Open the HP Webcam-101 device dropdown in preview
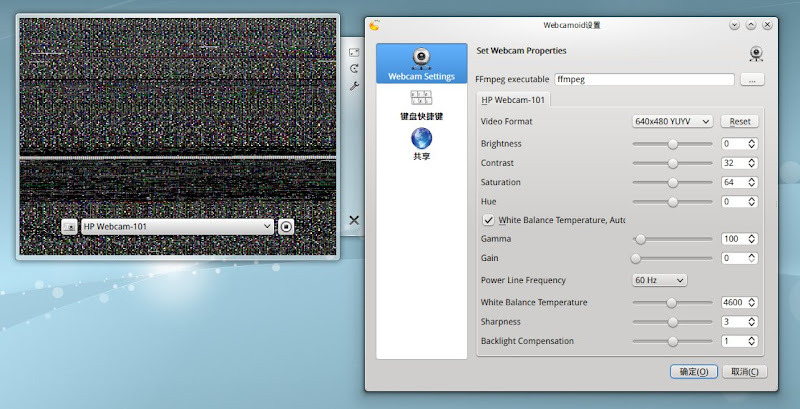 [x=178, y=226]
